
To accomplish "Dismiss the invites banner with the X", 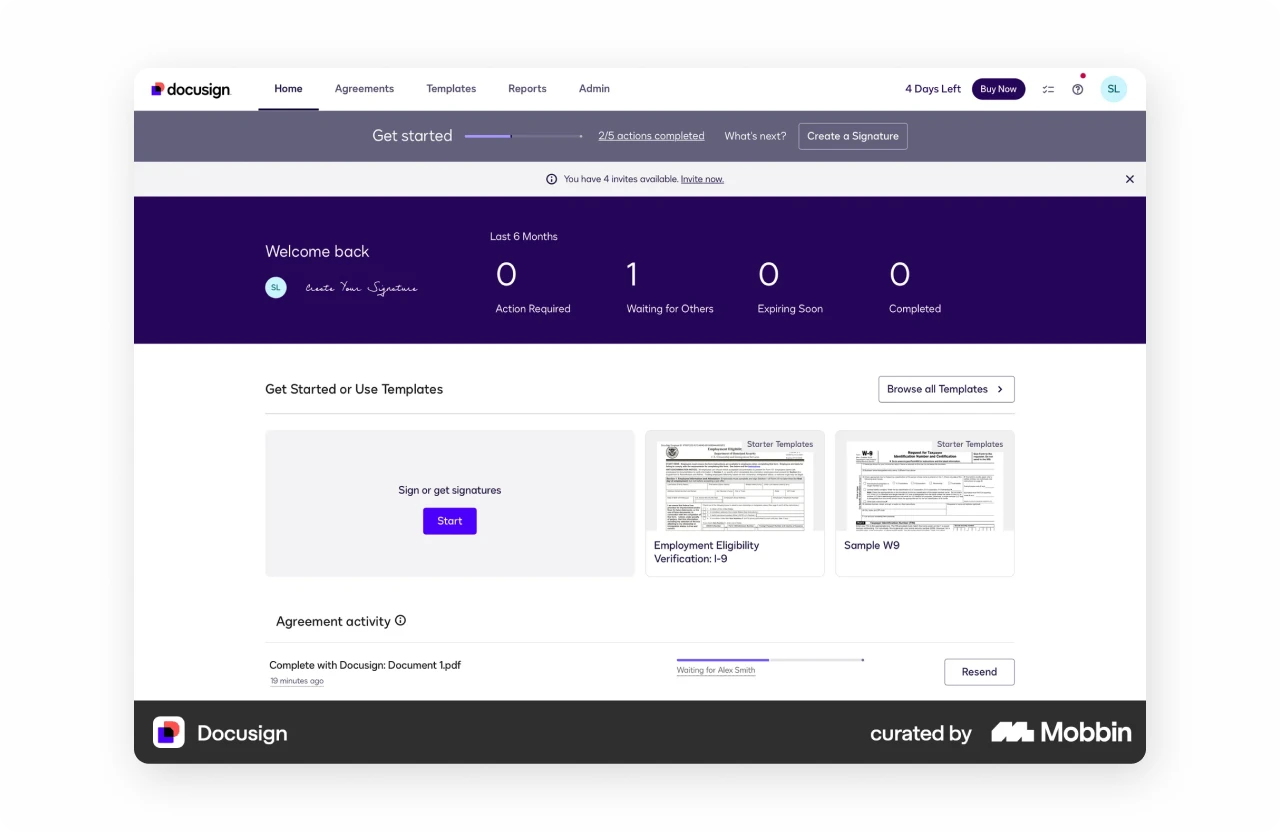I will (1130, 179).
